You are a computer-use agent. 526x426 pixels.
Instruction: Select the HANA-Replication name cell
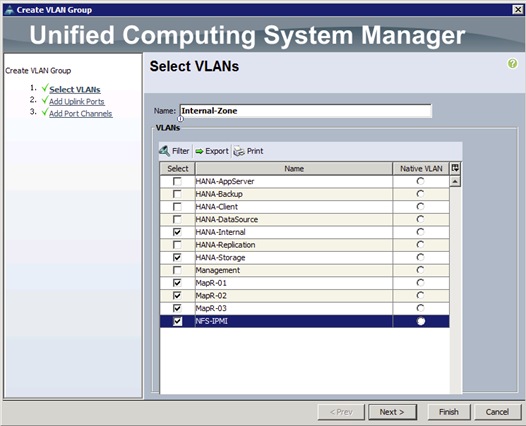(294, 245)
